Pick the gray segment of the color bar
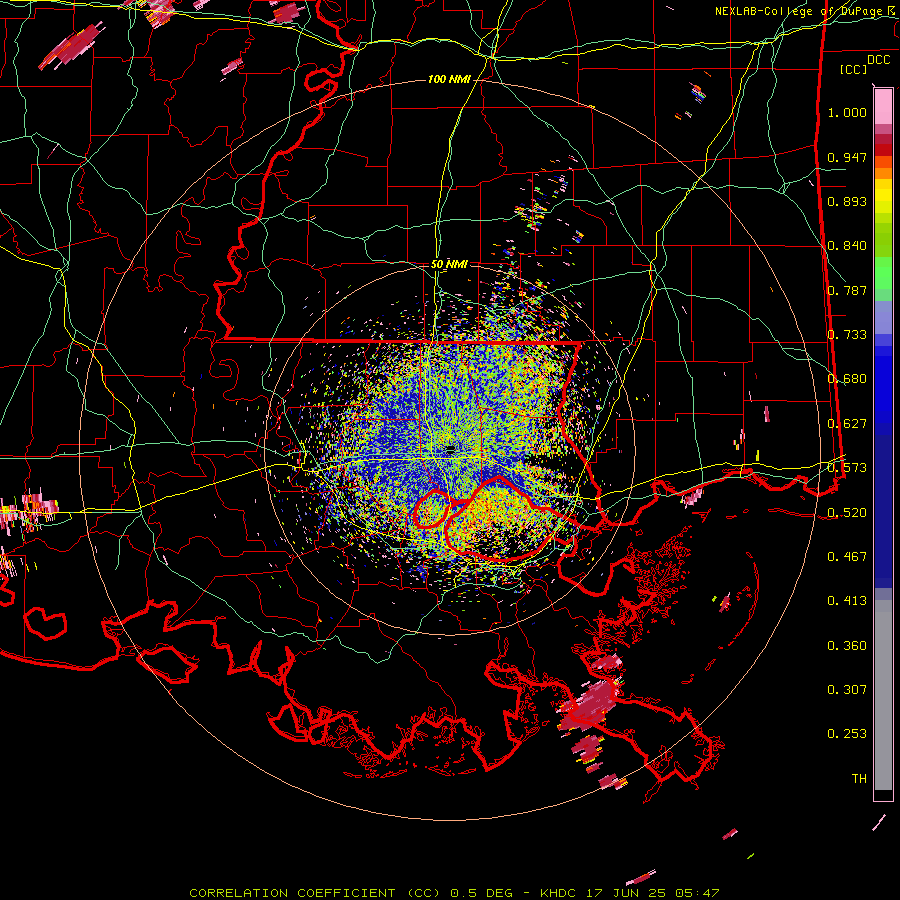Image resolution: width=900 pixels, height=900 pixels. (x=883, y=695)
